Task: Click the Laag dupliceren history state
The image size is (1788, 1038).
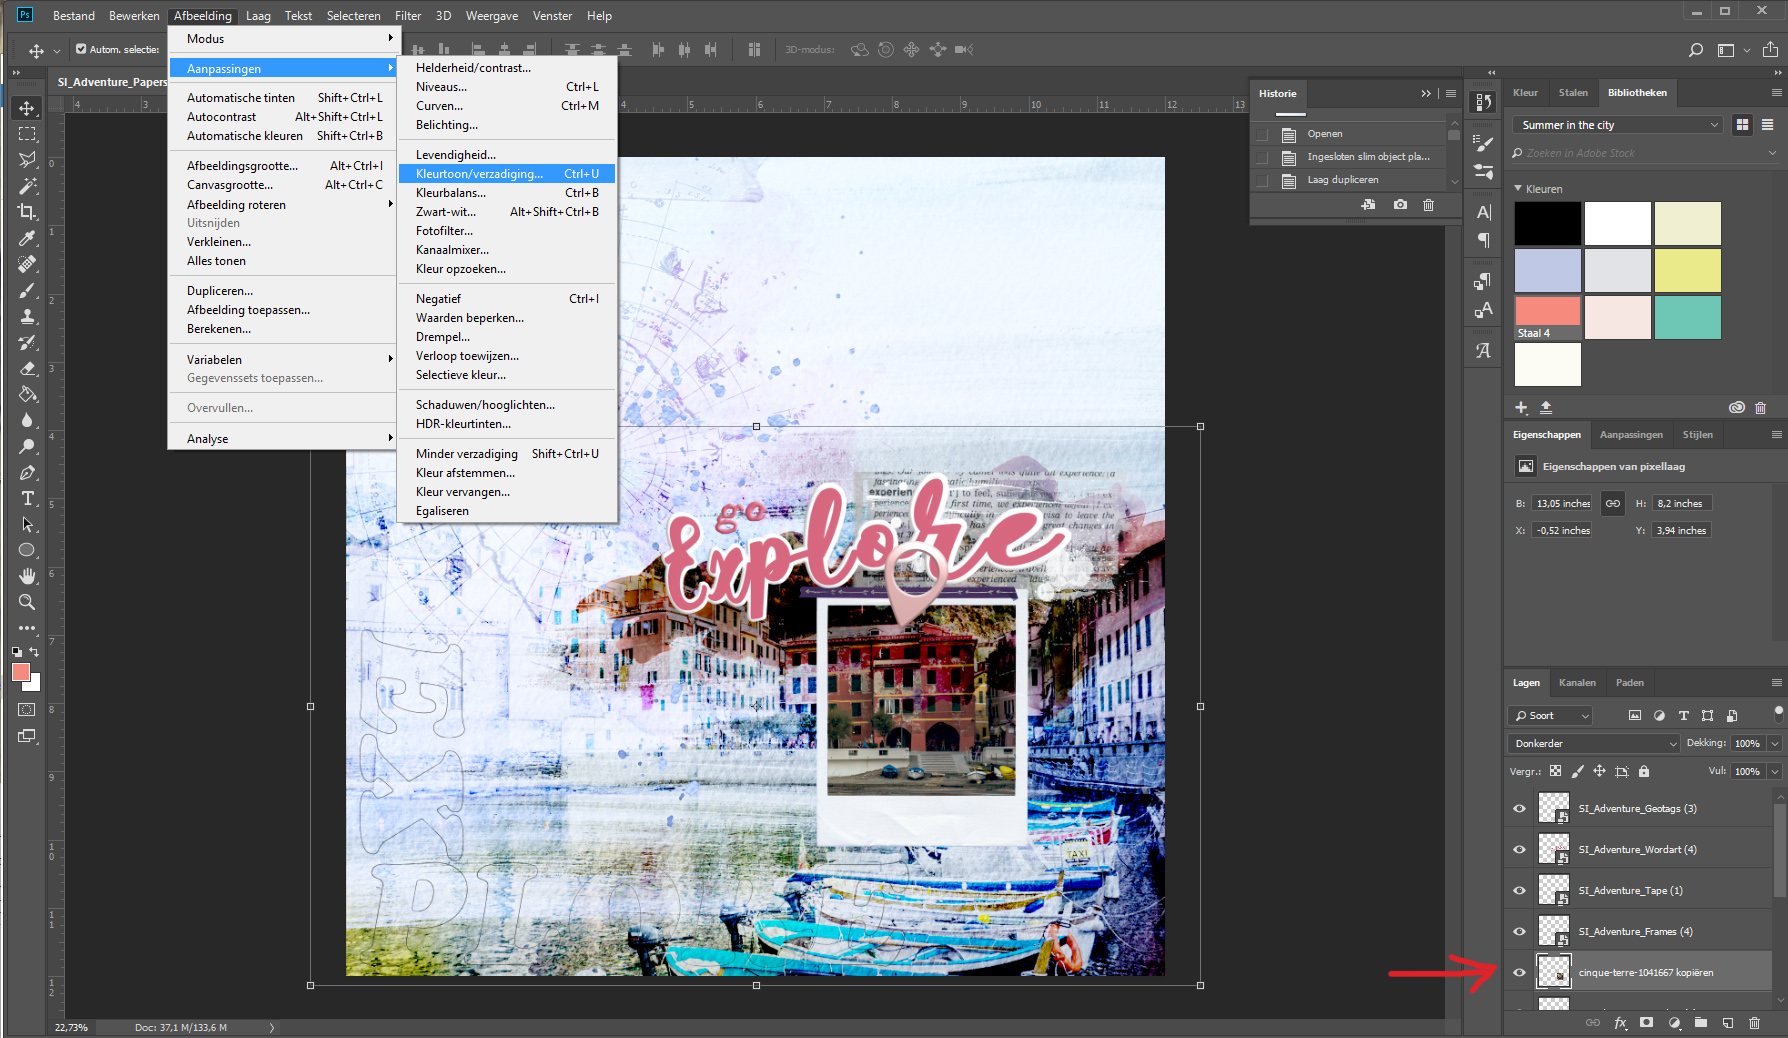Action: (x=1342, y=180)
